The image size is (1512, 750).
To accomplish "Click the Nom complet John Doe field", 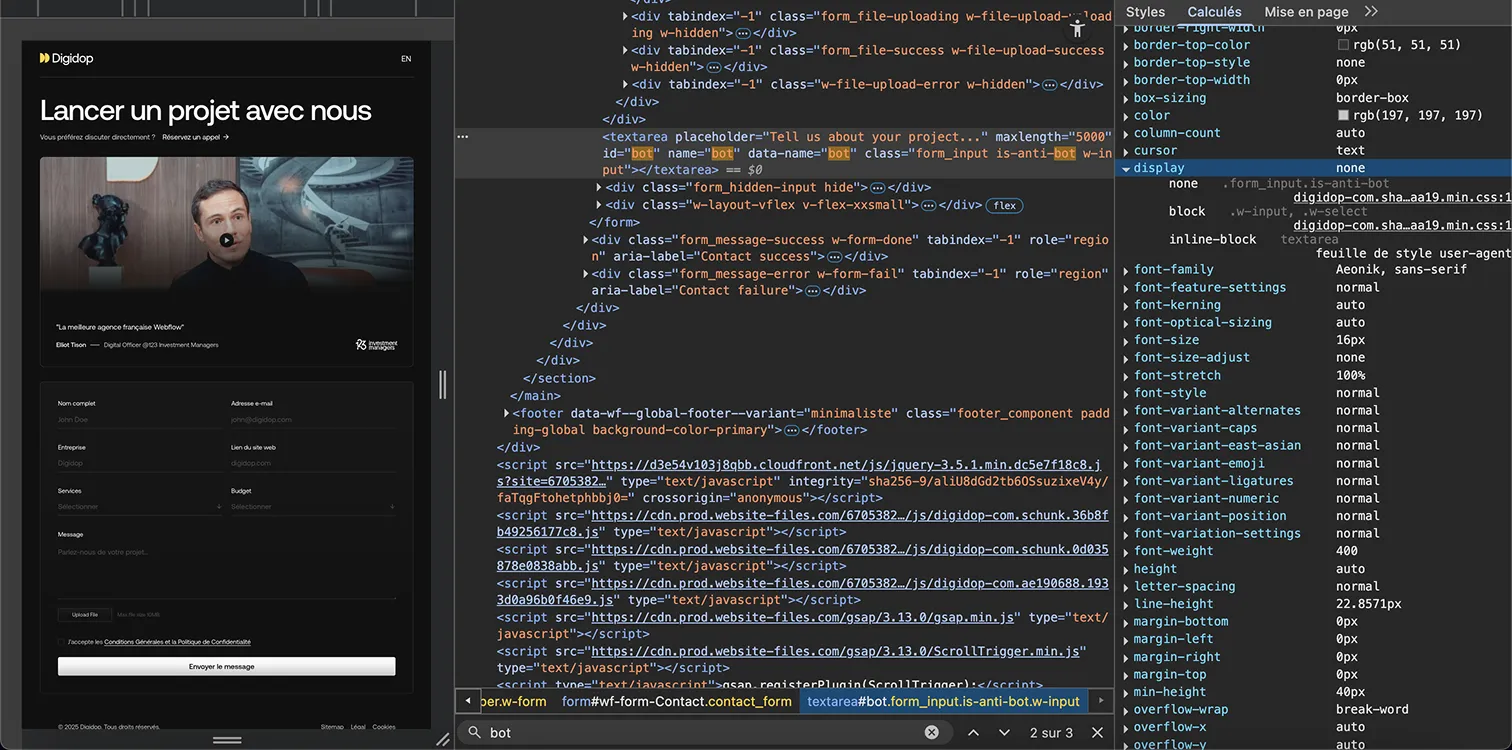I will click(x=140, y=420).
